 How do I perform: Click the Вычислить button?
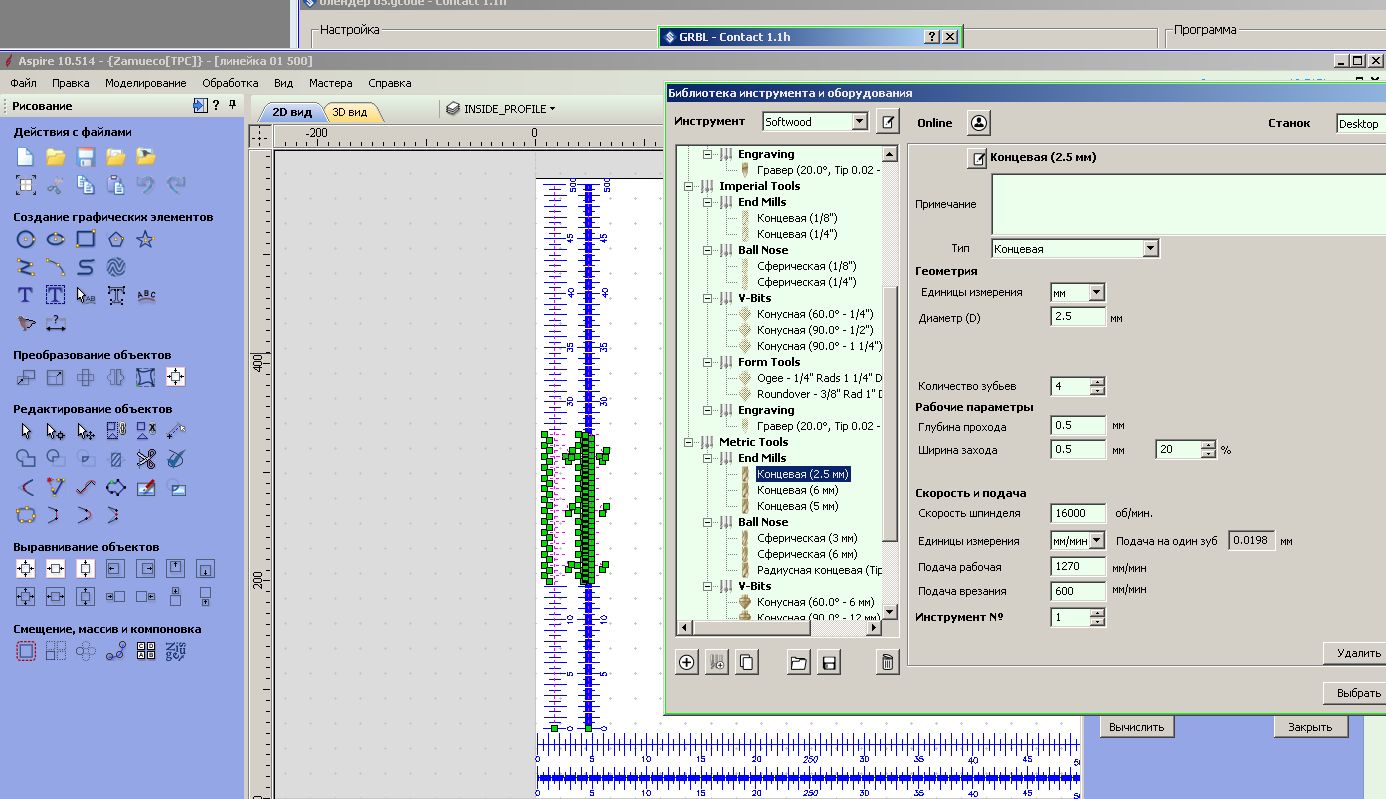pos(1137,727)
